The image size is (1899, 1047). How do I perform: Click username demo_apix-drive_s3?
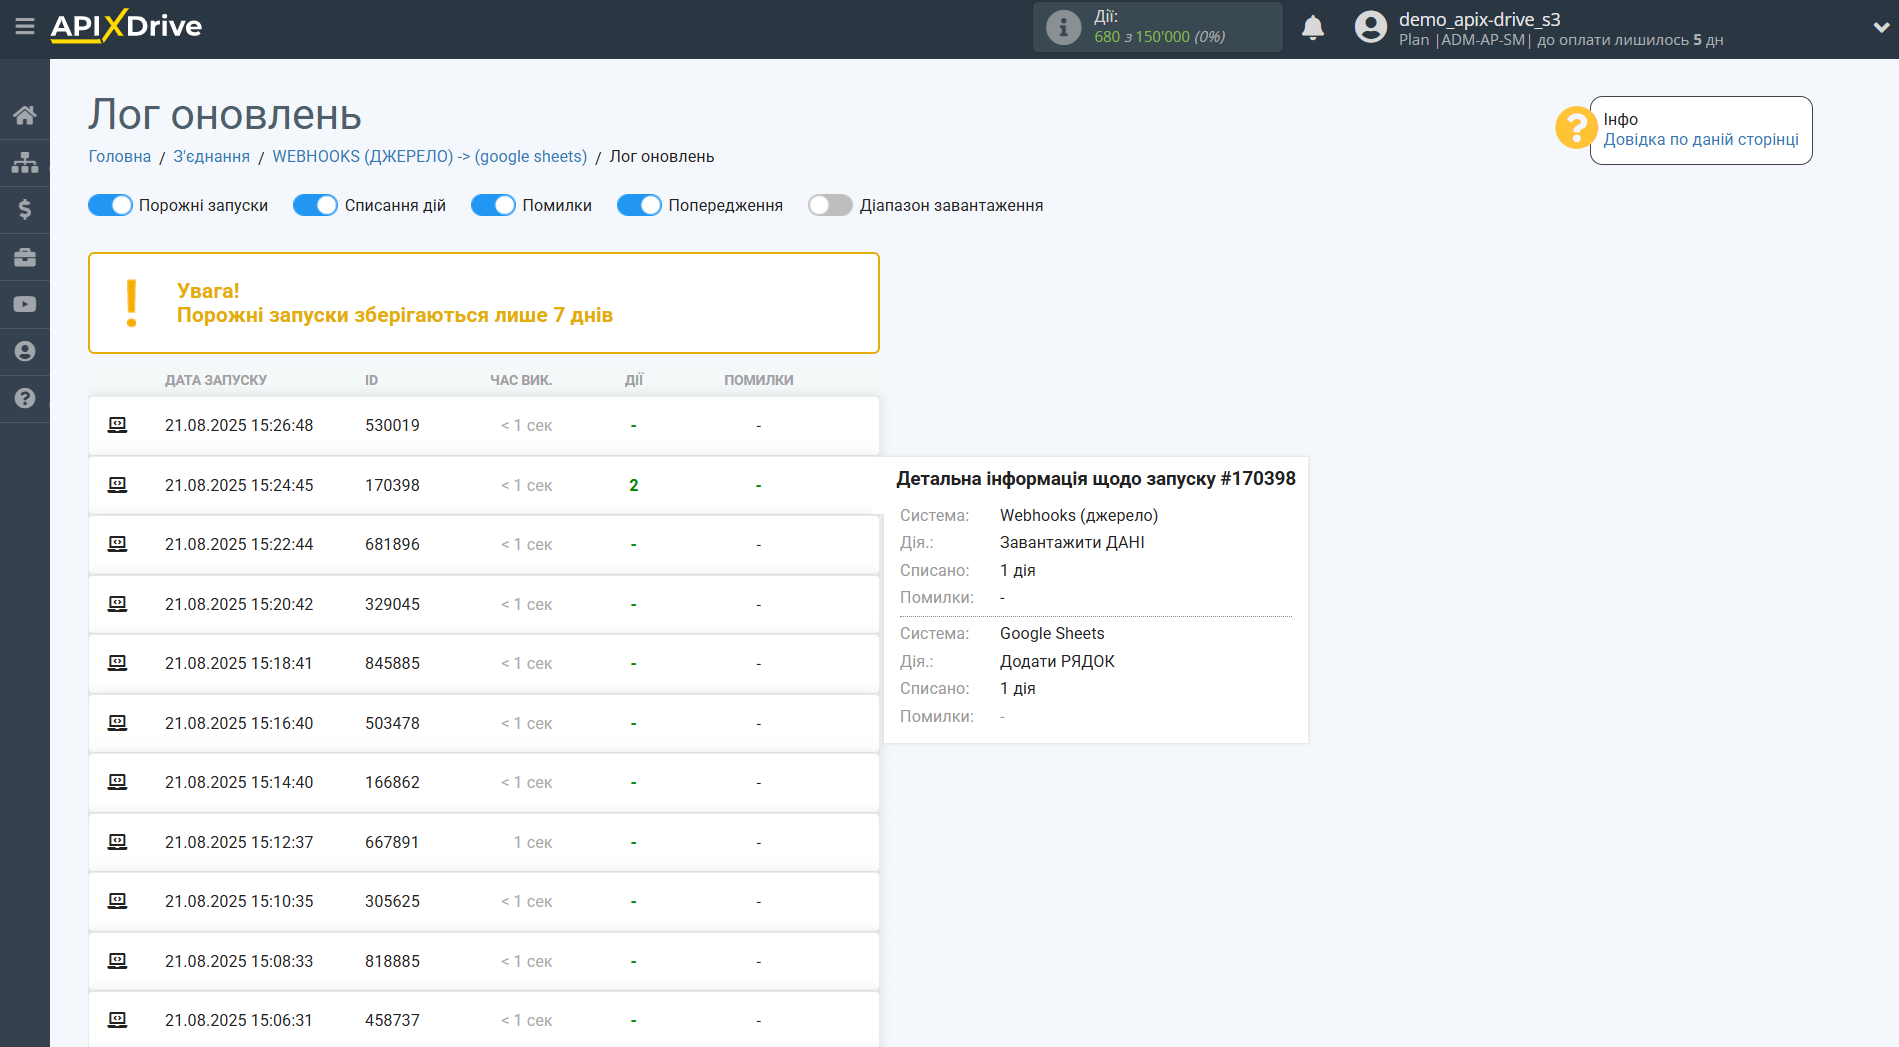point(1479,19)
